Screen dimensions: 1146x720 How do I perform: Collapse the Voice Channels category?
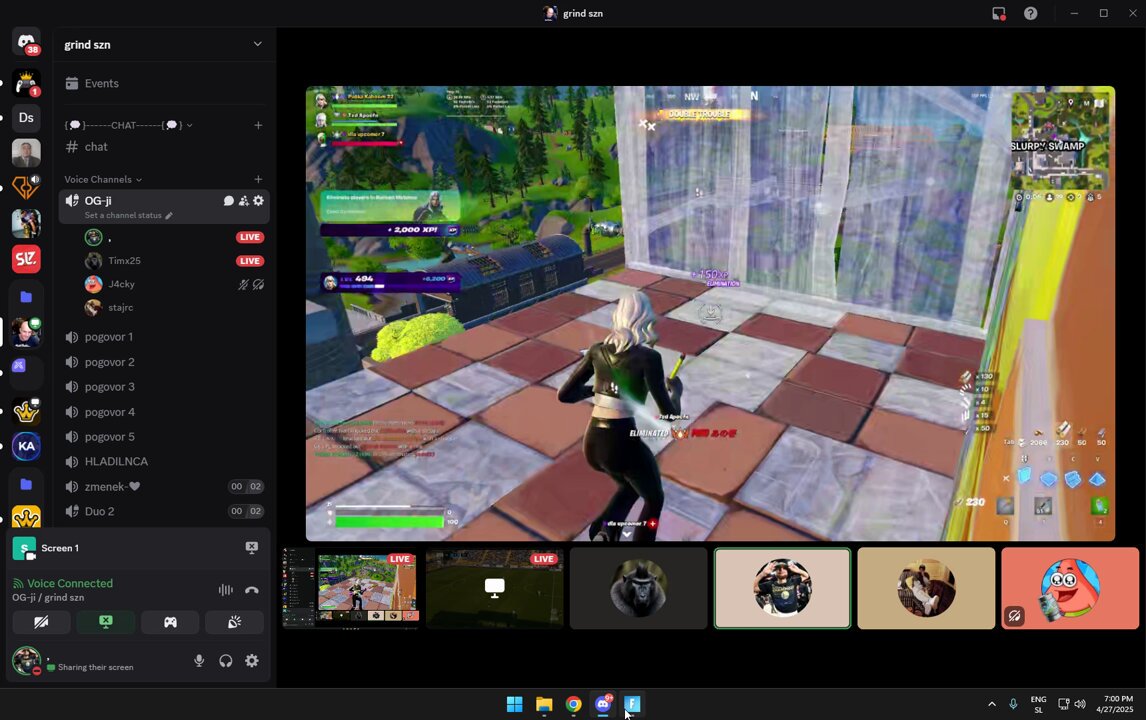click(x=103, y=179)
